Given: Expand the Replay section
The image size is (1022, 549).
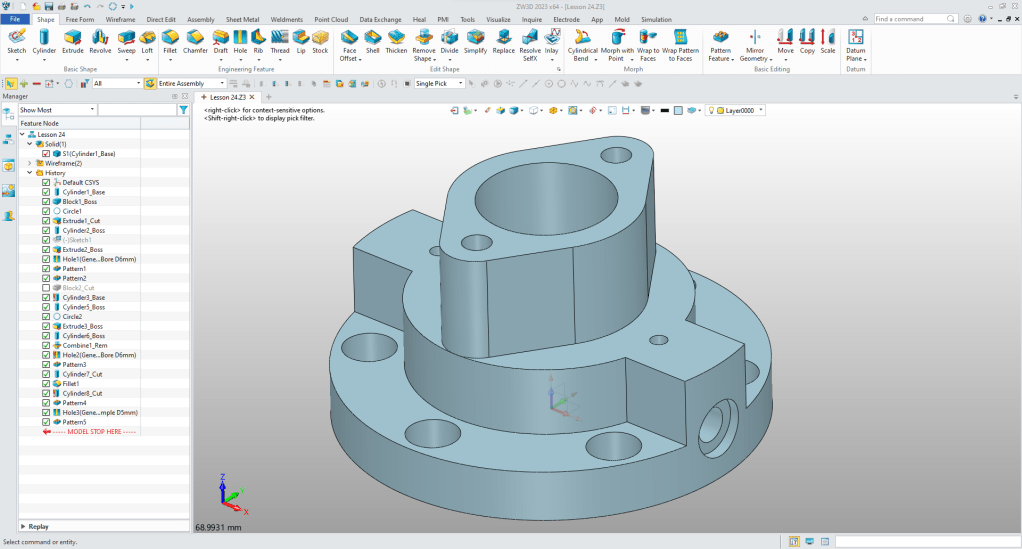Looking at the screenshot, I should pos(23,526).
